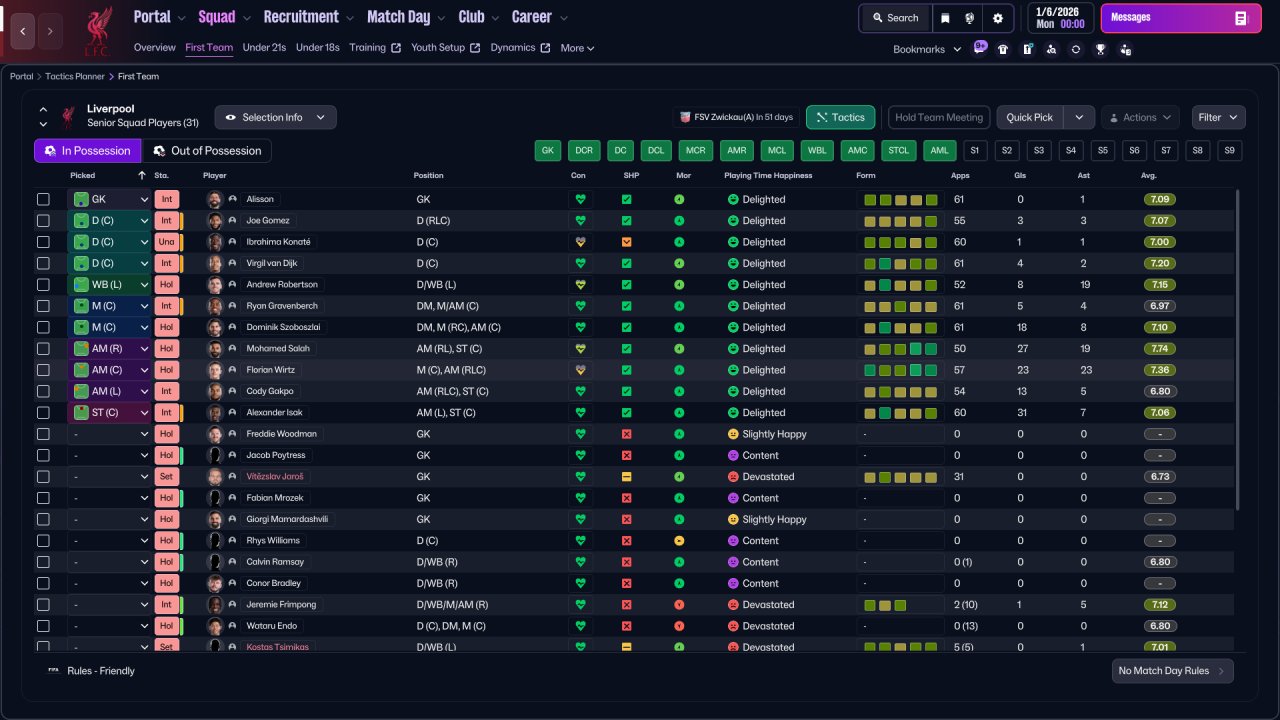This screenshot has width=1280, height=720.
Task: Open the Selection Info dropdown
Action: [x=275, y=117]
